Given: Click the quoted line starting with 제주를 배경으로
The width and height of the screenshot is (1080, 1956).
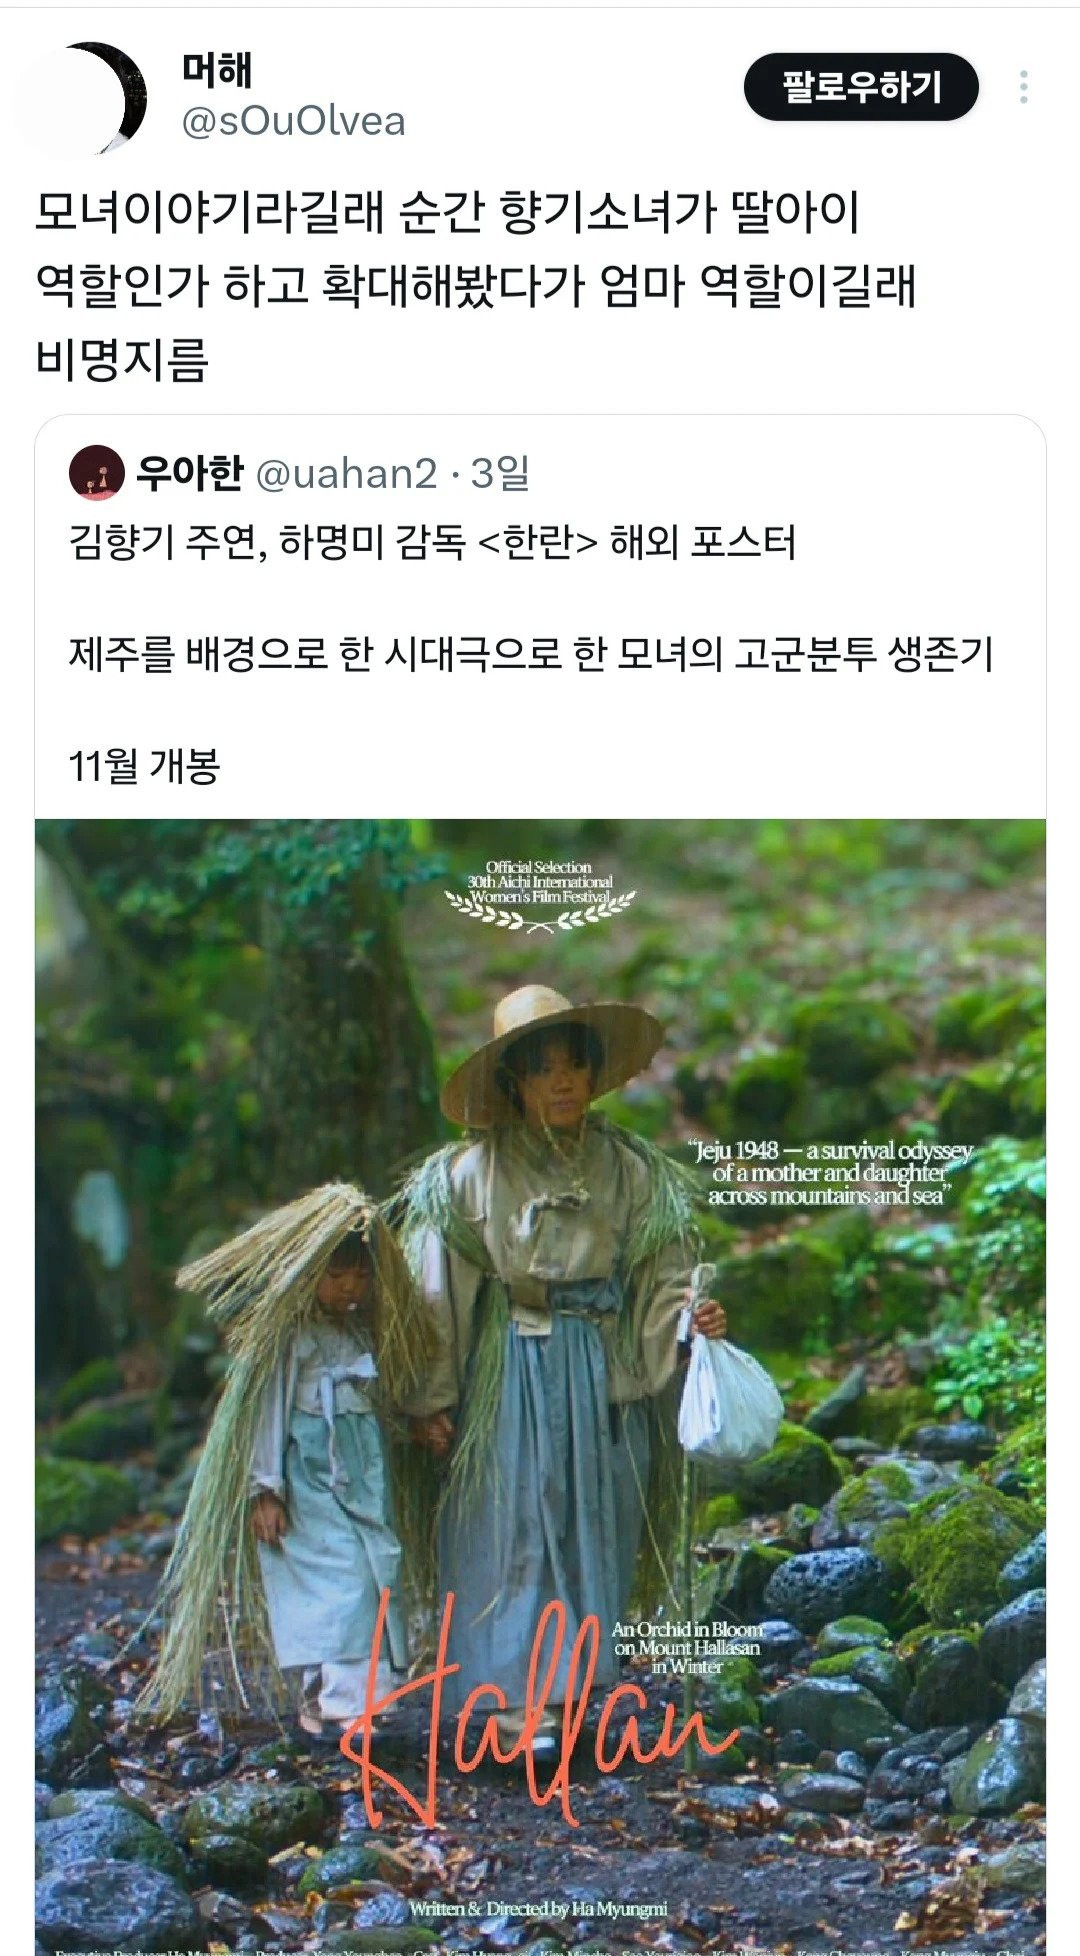Looking at the screenshot, I should pos(530,655).
